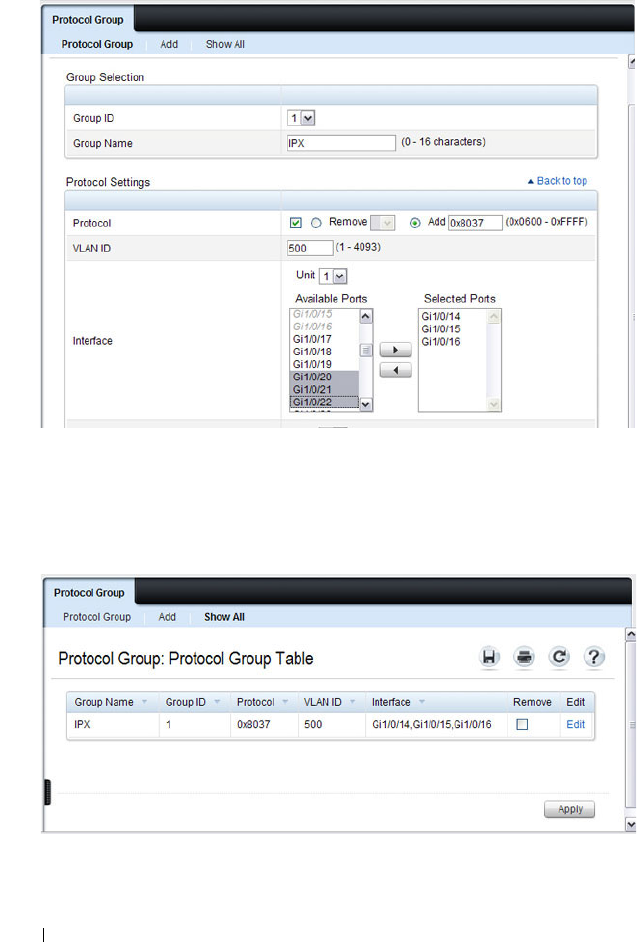
Task: Open the Show All tab in upper panel
Action: (225, 44)
